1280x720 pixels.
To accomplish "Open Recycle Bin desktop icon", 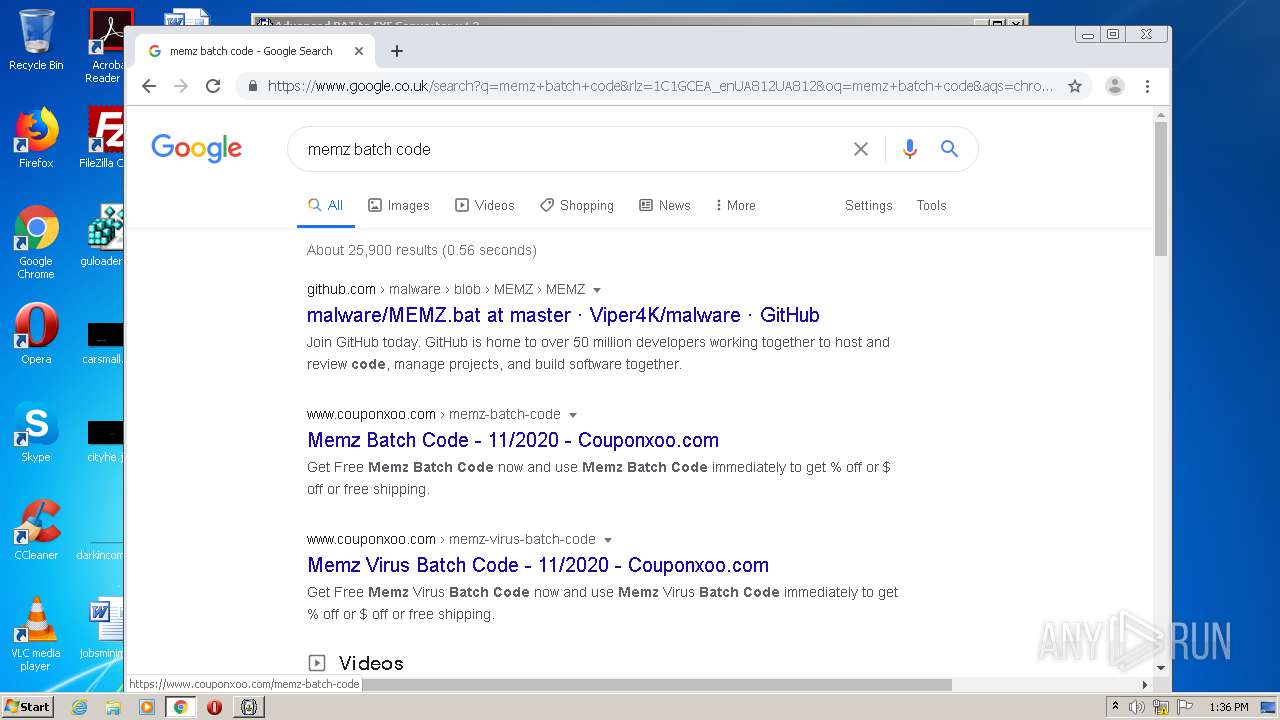I will (x=36, y=40).
